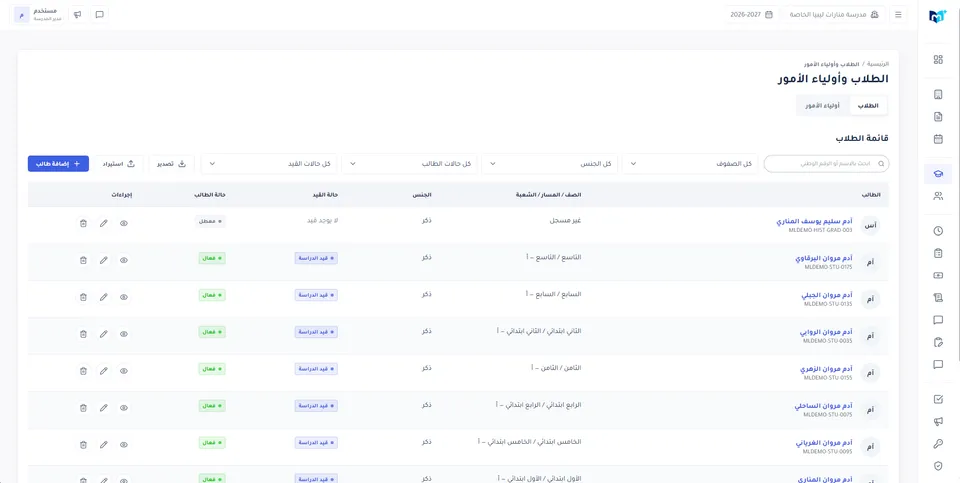
Task: Click the receipt scroll icon in sidebar
Action: tap(938, 298)
